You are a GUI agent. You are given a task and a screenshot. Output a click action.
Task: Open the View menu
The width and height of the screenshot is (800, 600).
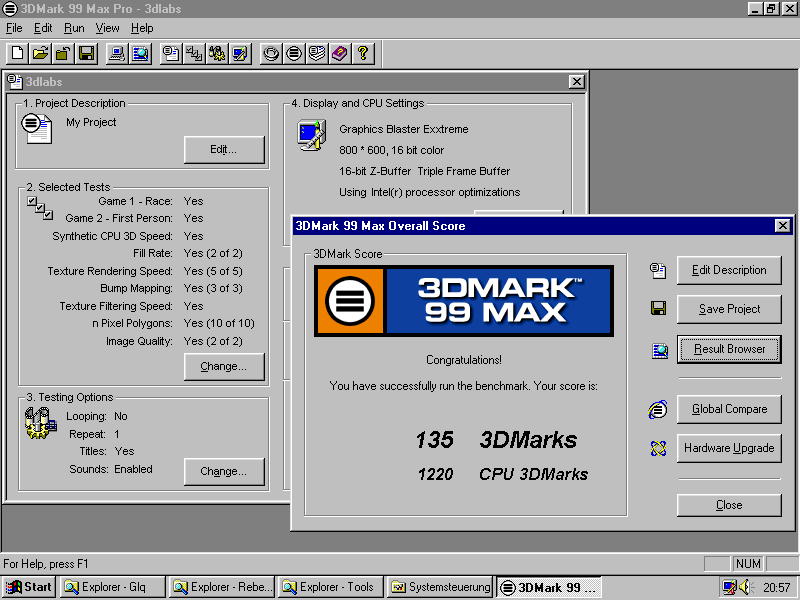tap(106, 28)
